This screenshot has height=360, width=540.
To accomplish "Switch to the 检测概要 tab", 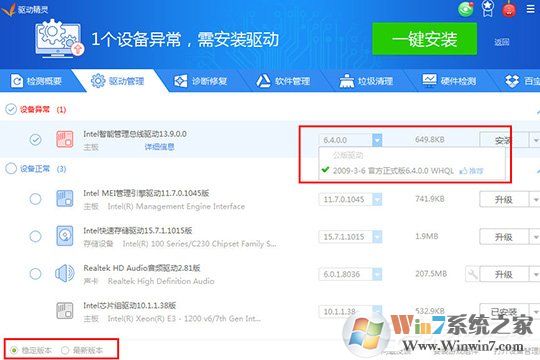I will [x=36, y=81].
